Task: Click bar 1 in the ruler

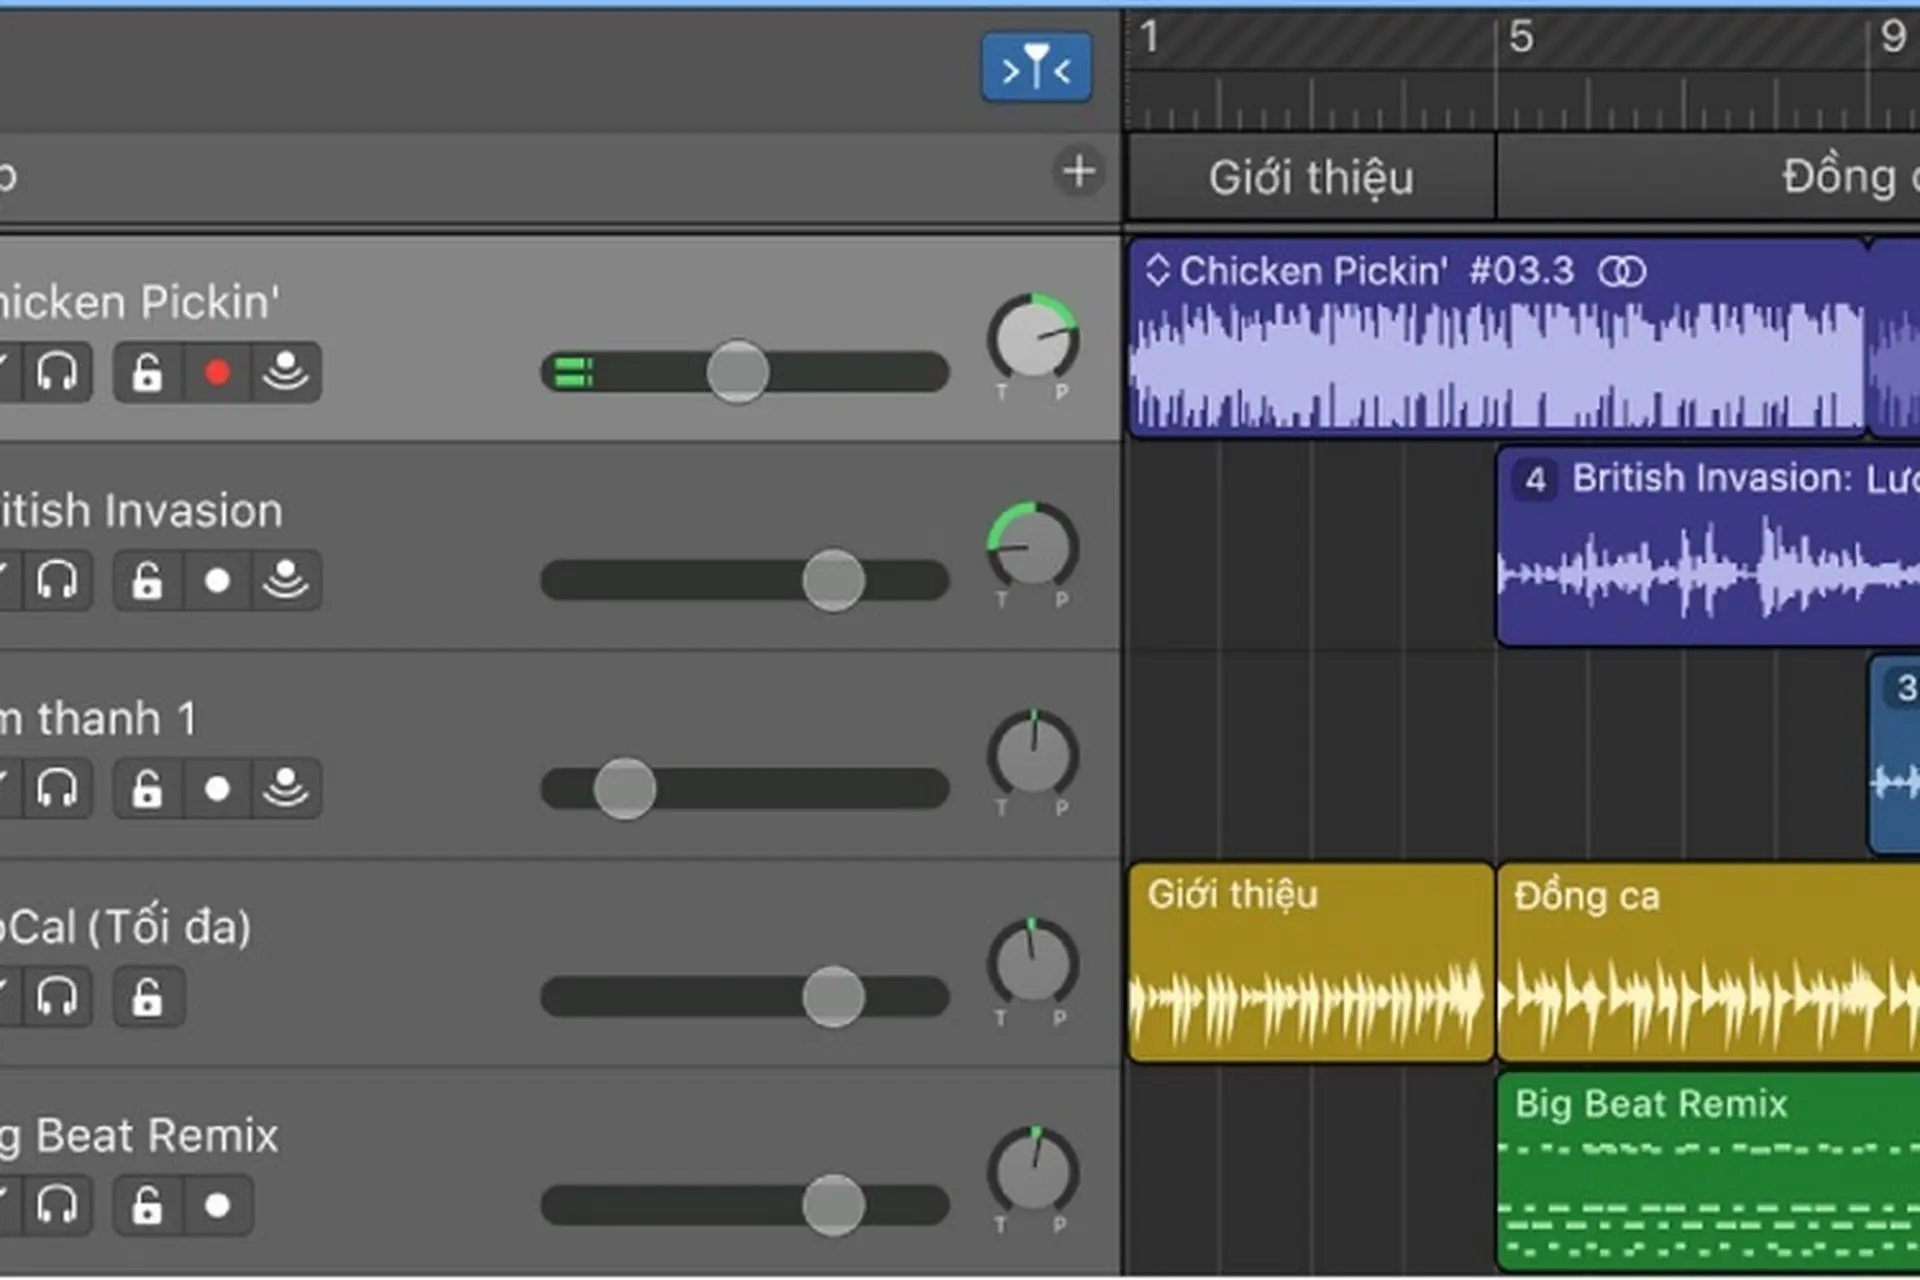Action: point(1150,37)
